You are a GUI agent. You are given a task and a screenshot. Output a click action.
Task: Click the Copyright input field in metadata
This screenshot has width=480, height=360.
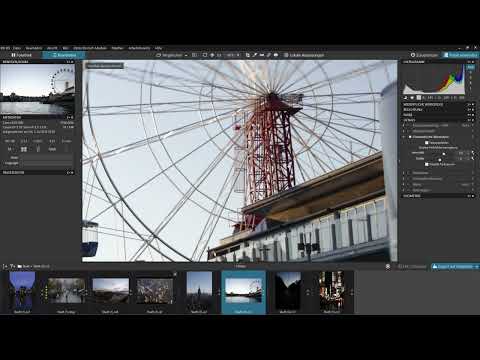(47, 163)
